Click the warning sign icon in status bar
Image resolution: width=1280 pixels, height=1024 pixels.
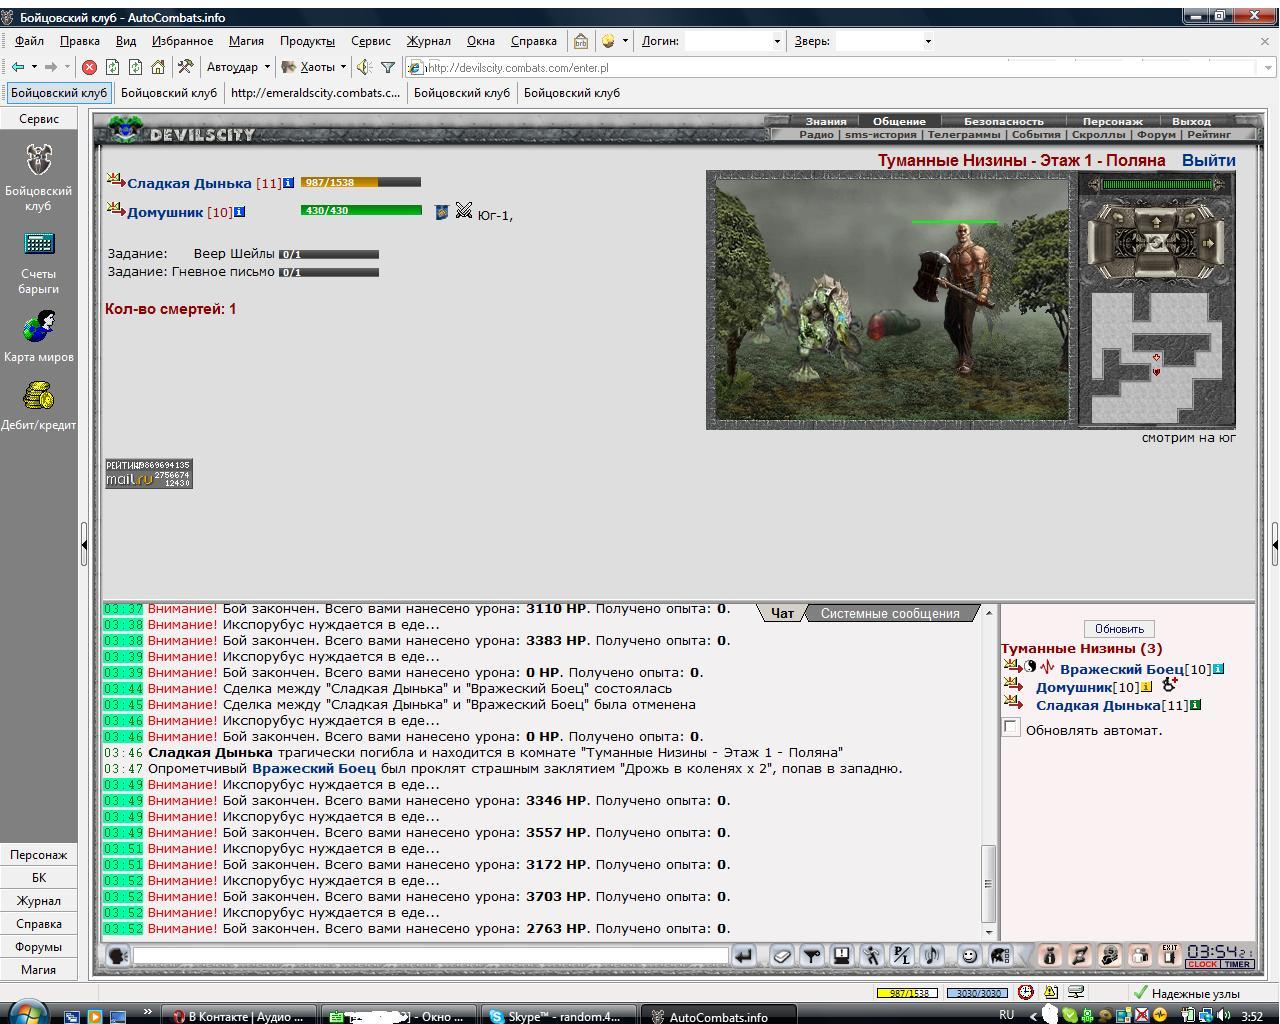[x=1051, y=992]
